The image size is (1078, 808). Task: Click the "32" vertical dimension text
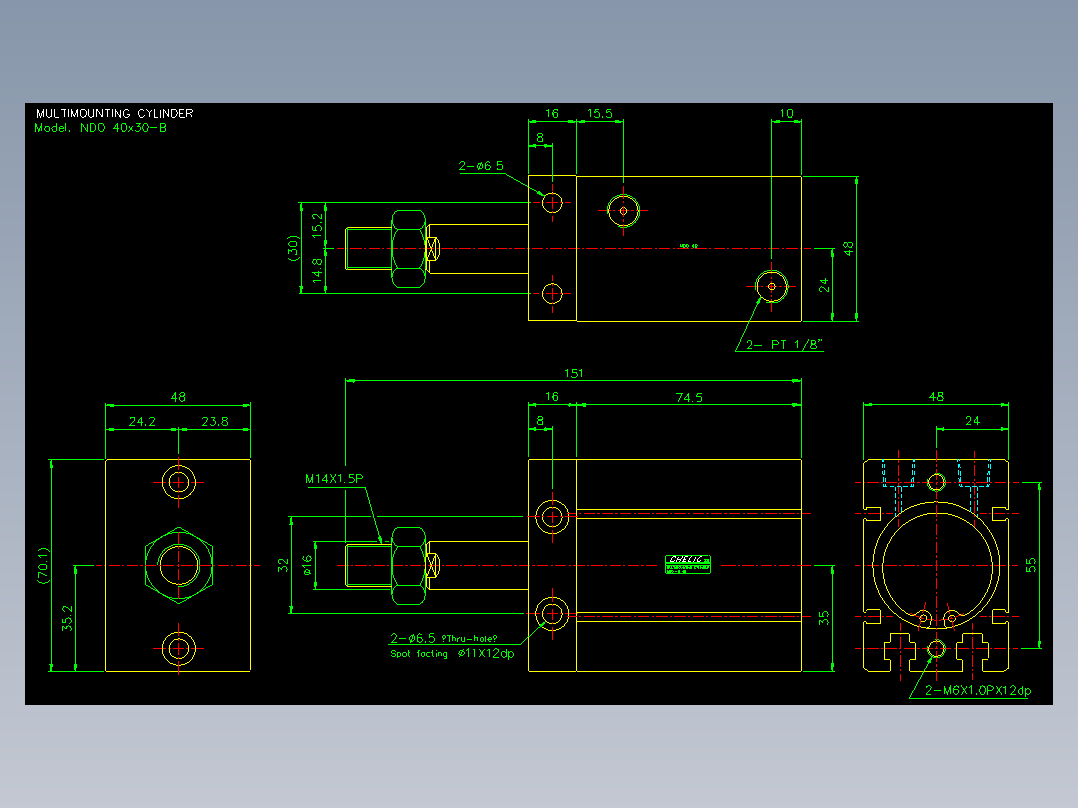point(283,565)
